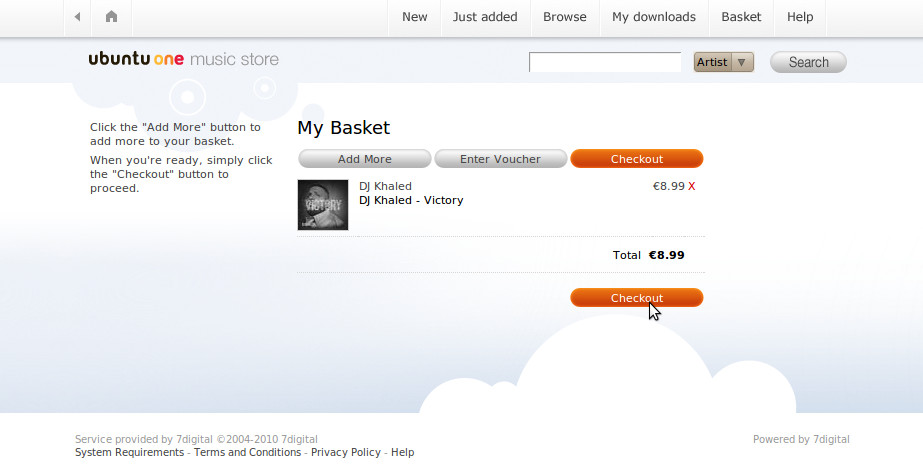Viewport: 923px width, 472px height.
Task: Switch to the Browse tab
Action: [x=565, y=17]
